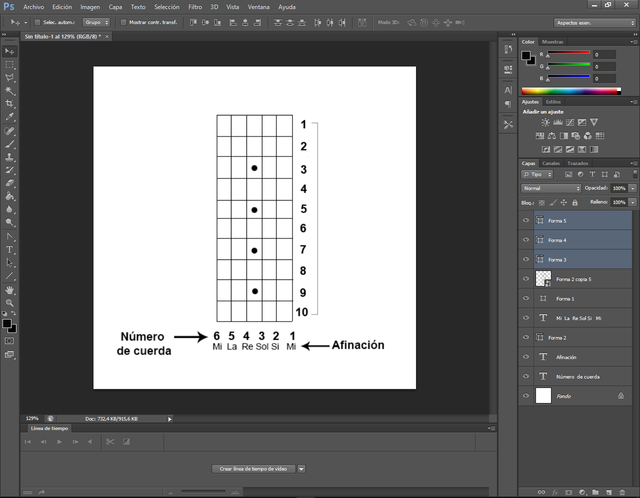The image size is (640, 498).
Task: Click the scissors split icon in timeline
Action: click(110, 442)
